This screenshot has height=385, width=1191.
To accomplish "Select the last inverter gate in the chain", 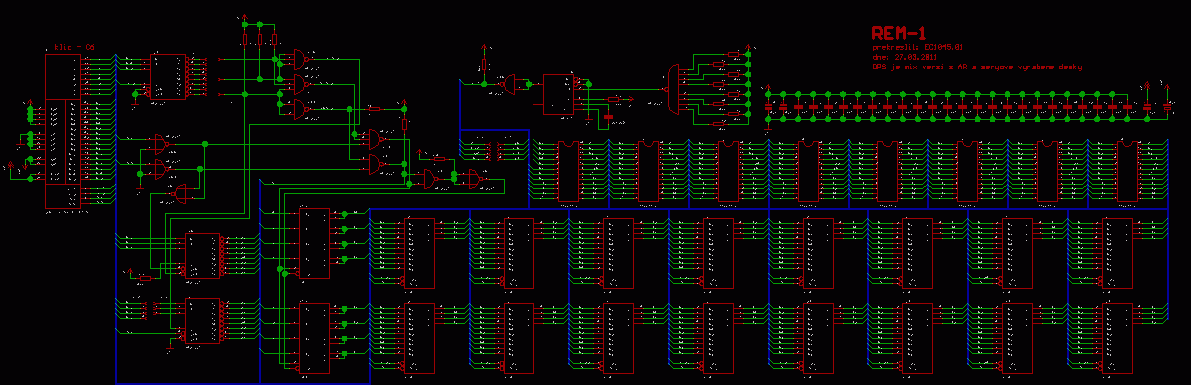I will [475, 180].
